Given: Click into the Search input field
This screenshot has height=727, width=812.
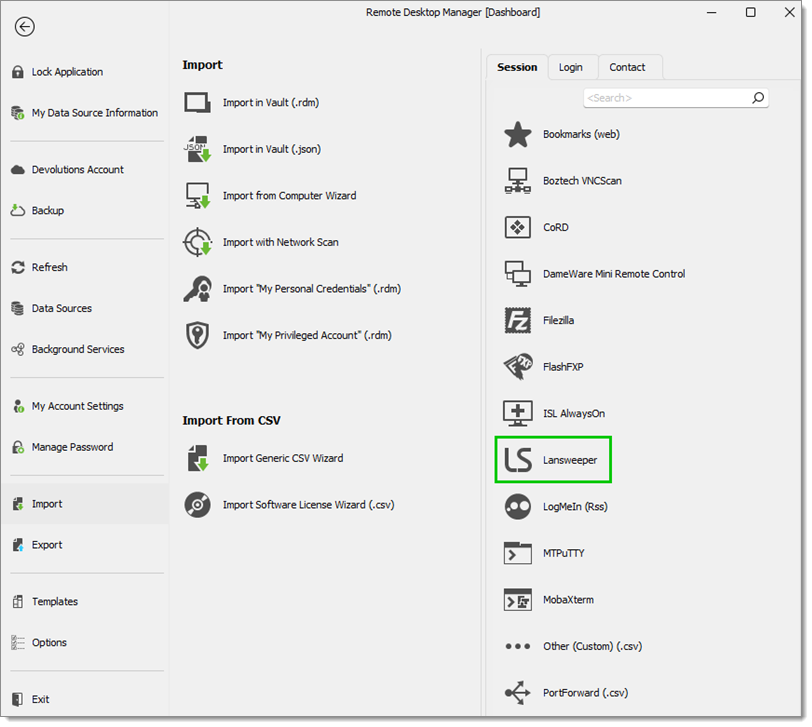Looking at the screenshot, I should [x=668, y=98].
